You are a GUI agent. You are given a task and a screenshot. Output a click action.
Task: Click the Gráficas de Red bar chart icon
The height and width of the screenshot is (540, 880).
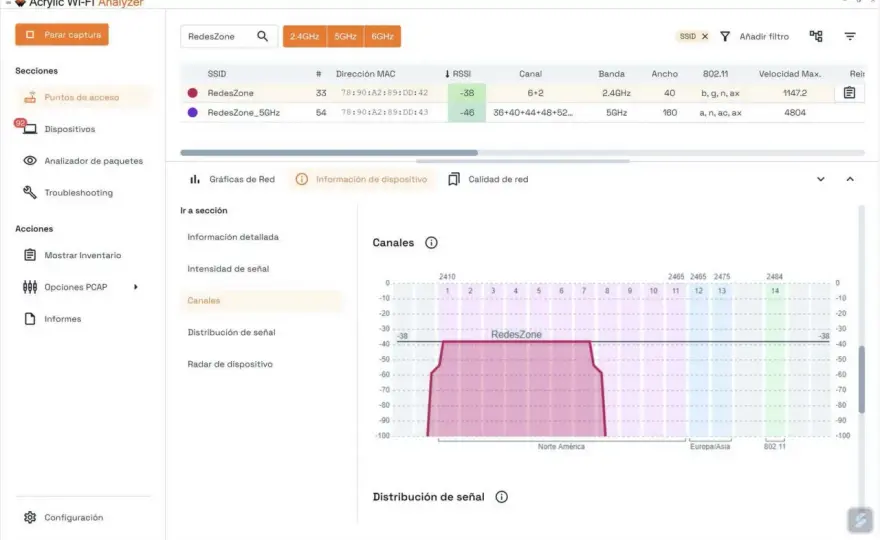(195, 180)
